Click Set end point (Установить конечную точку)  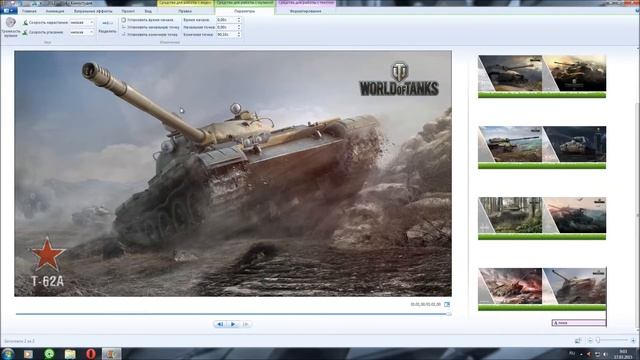click(x=149, y=35)
